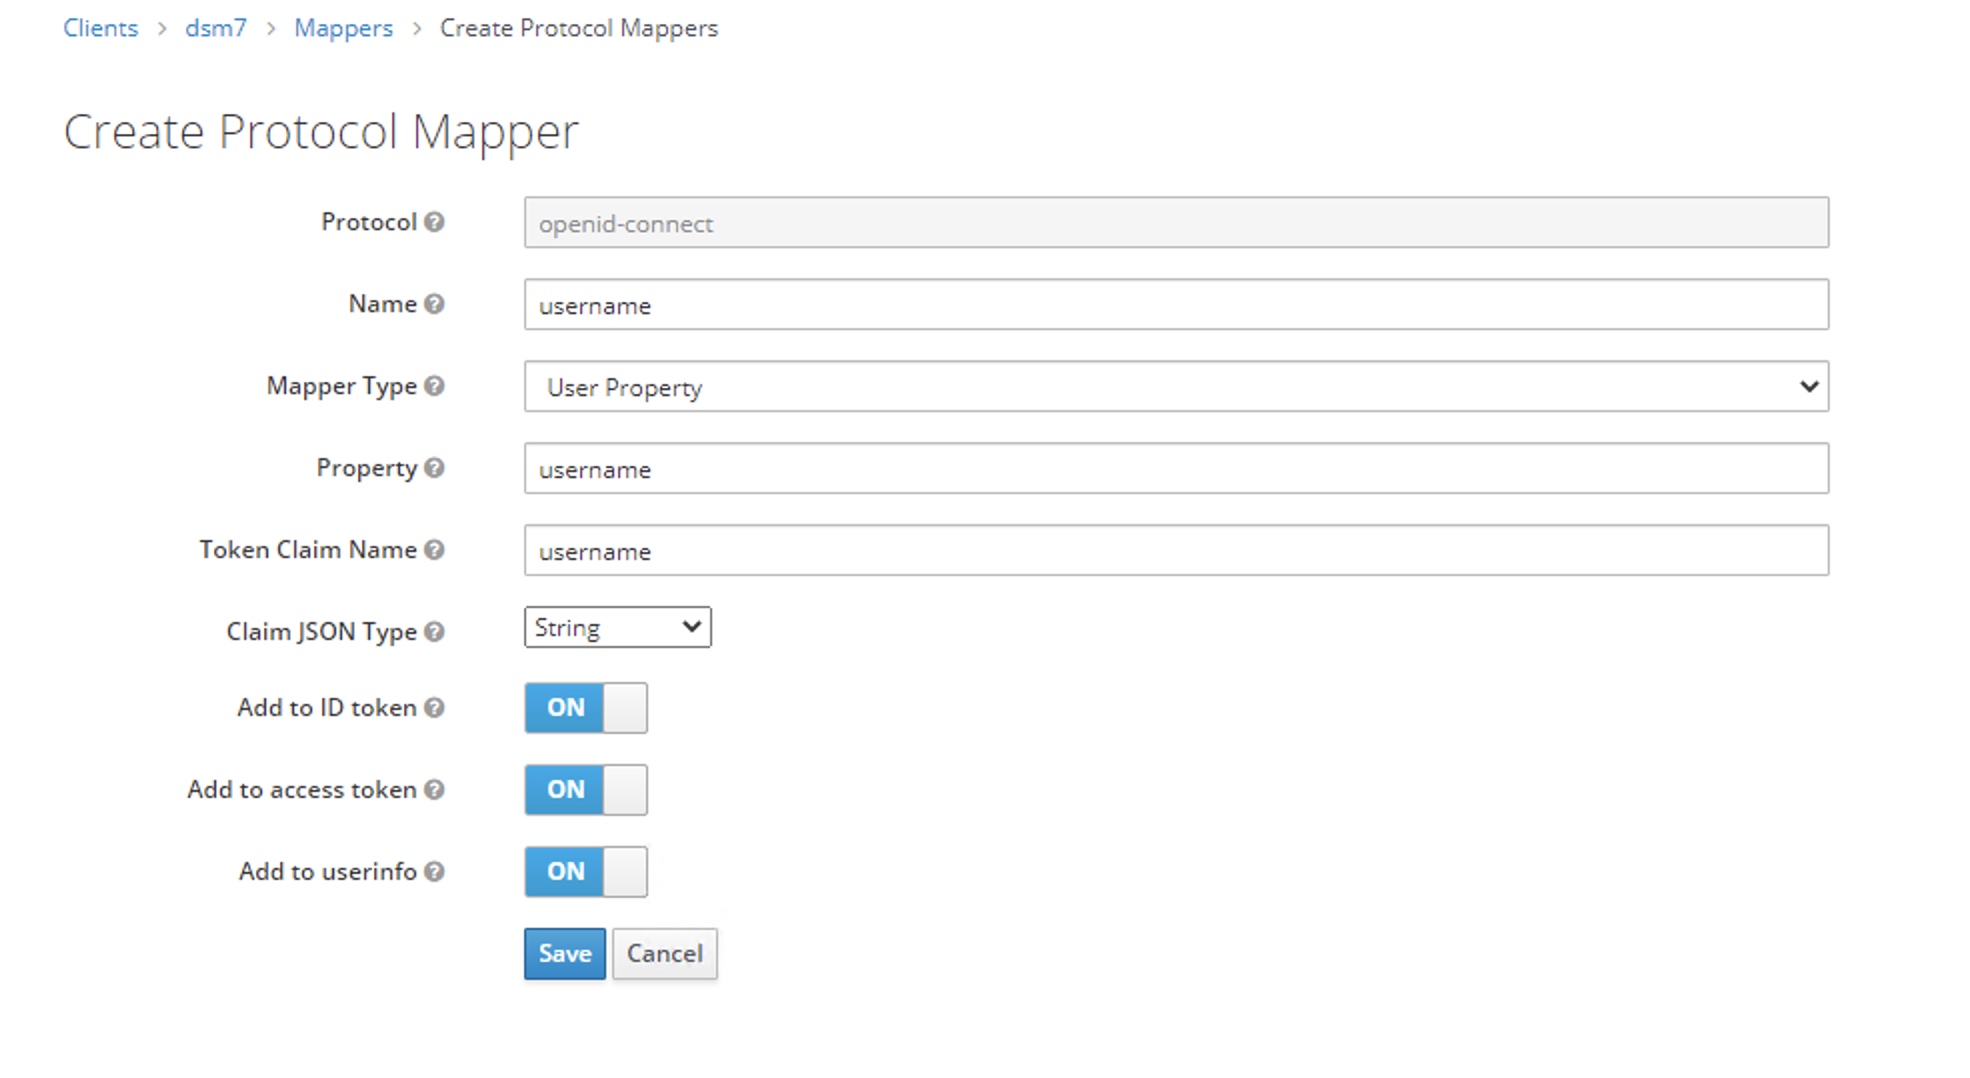Screen dimensions: 1970x1078
Task: Click the Add to userinfo label
Action: pyautogui.click(x=327, y=872)
